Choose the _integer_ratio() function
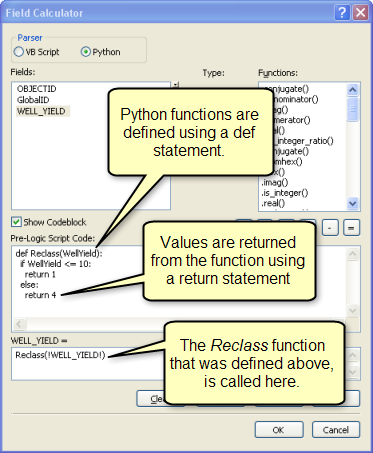The image size is (373, 453). coord(303,141)
